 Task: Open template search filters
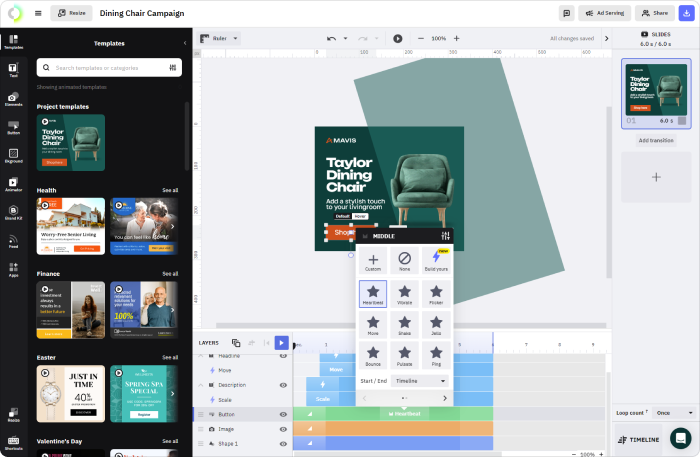click(x=173, y=68)
